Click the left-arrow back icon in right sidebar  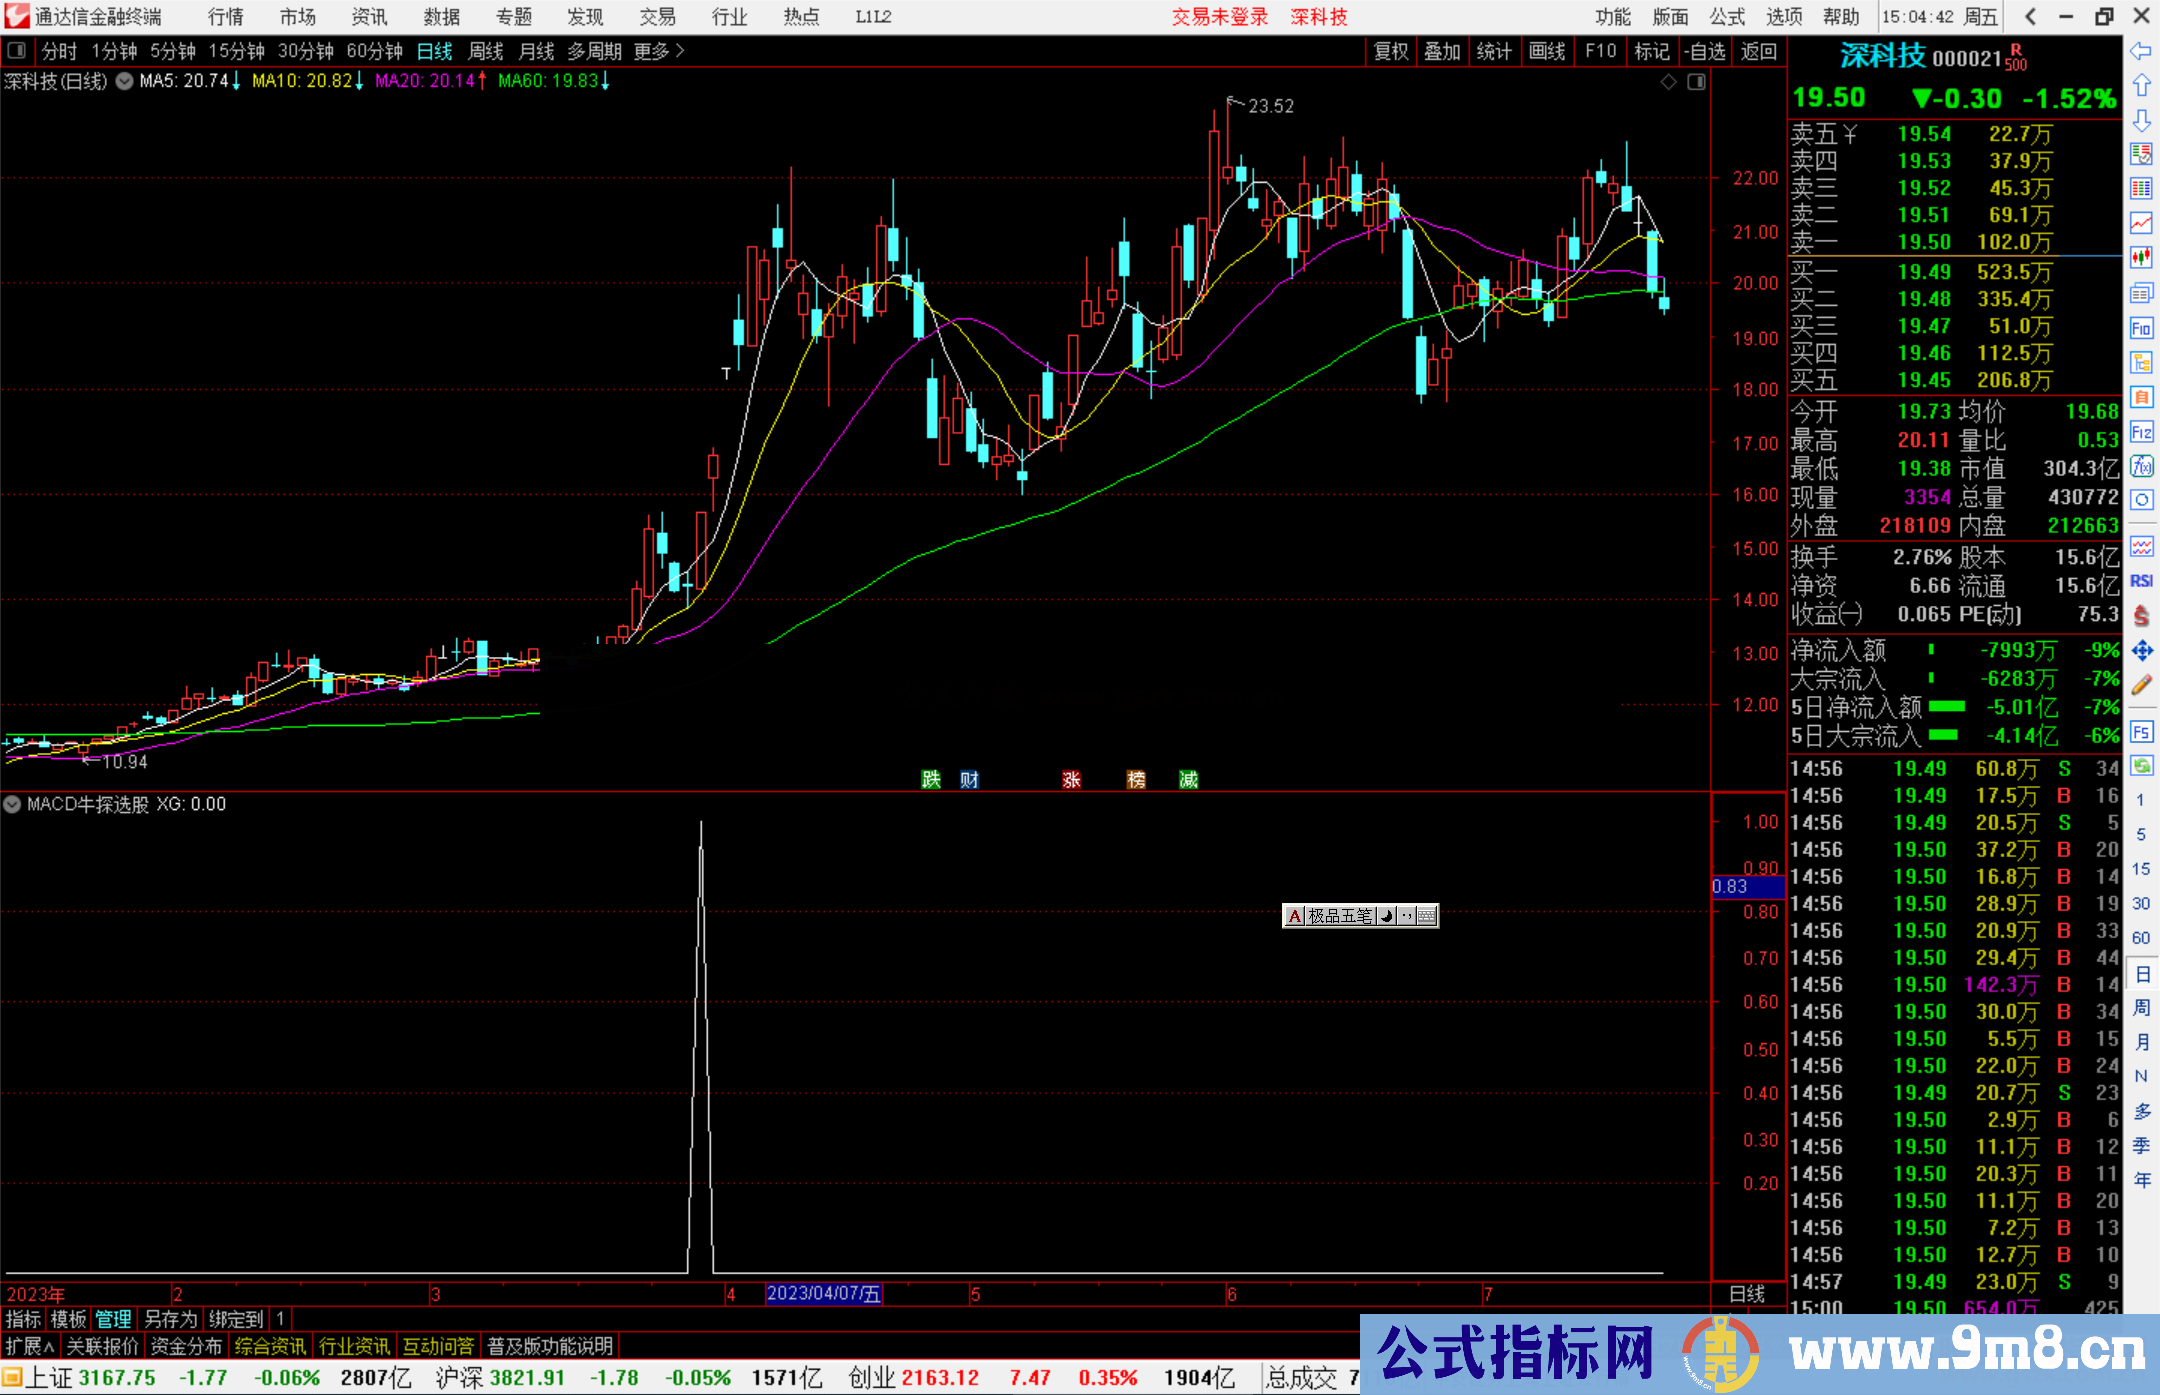(2141, 51)
